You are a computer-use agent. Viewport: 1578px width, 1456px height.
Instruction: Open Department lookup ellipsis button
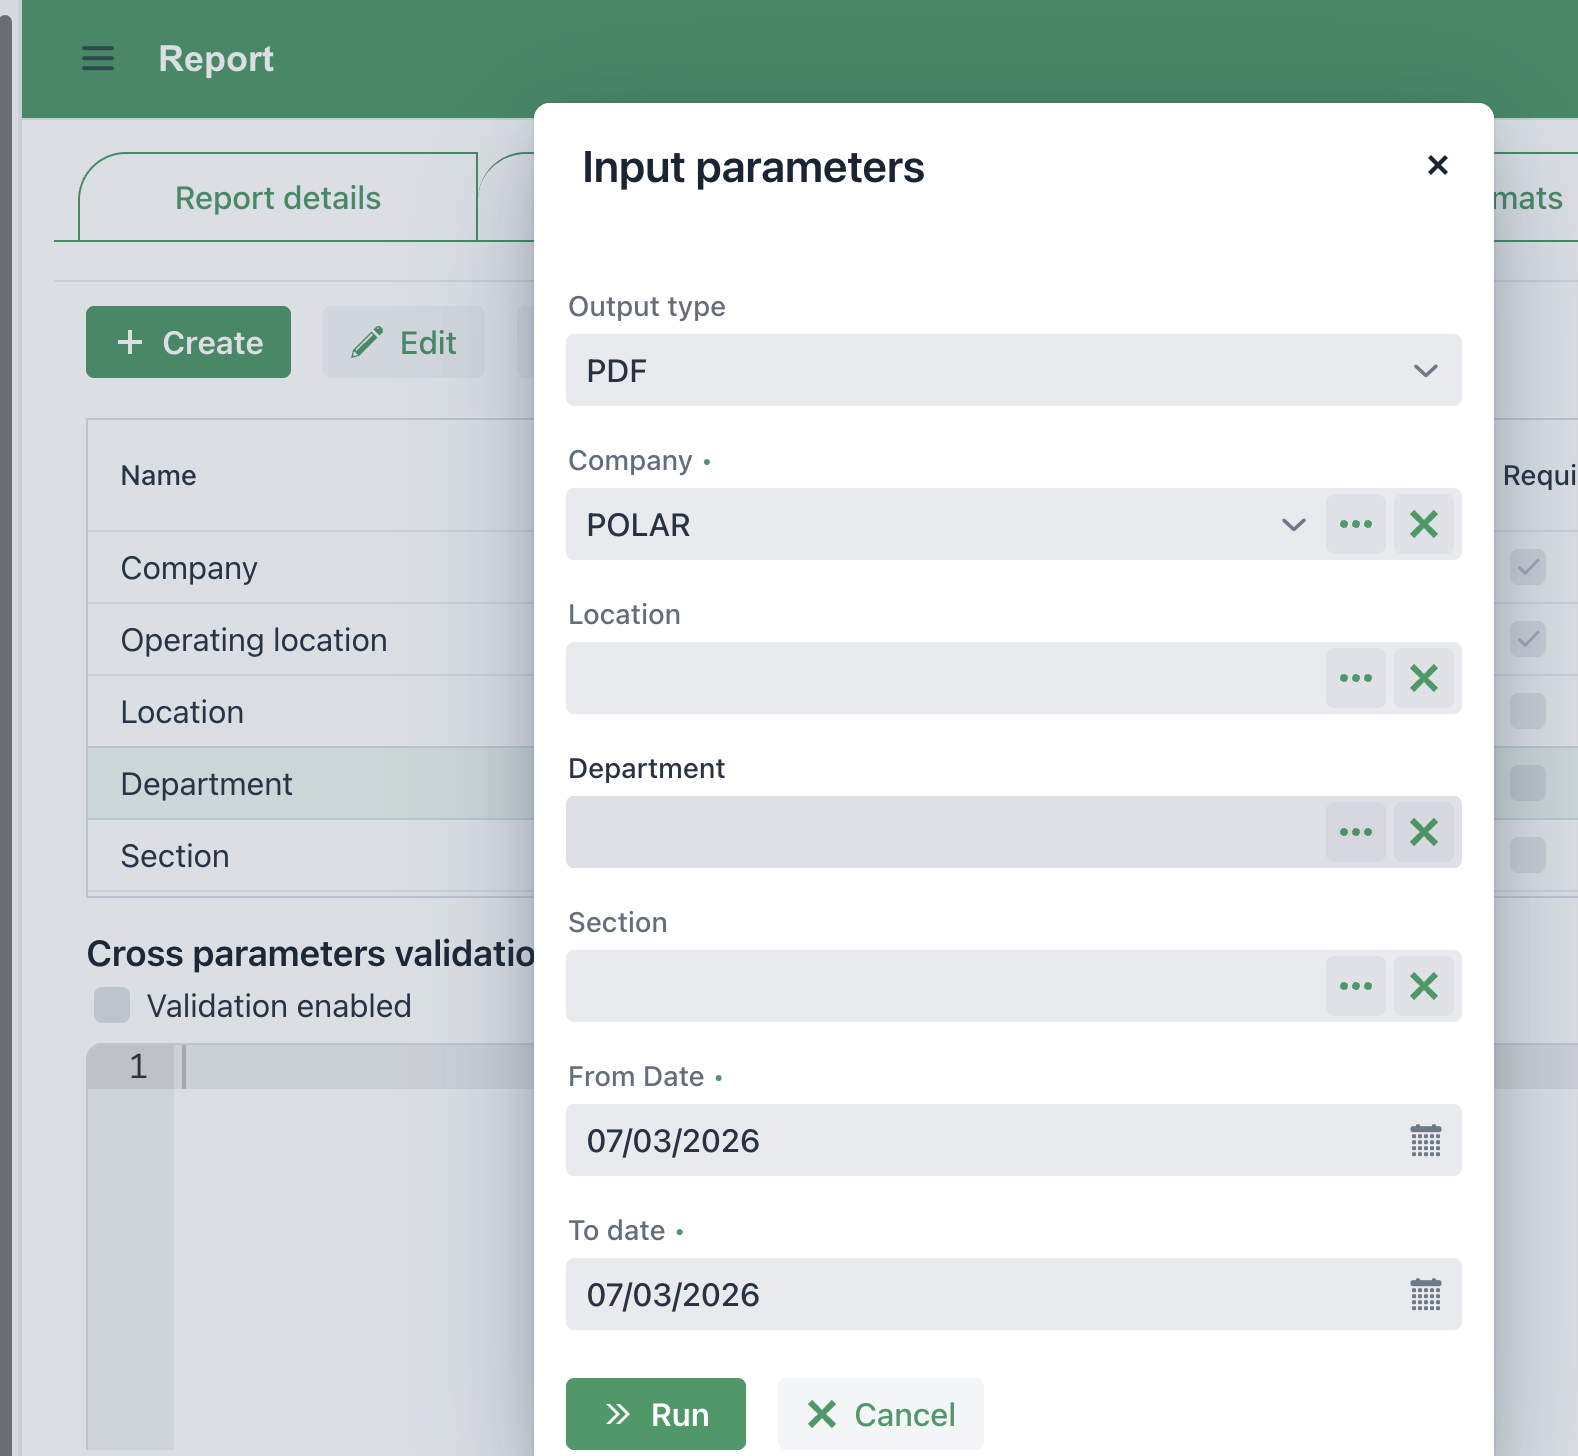tap(1355, 832)
